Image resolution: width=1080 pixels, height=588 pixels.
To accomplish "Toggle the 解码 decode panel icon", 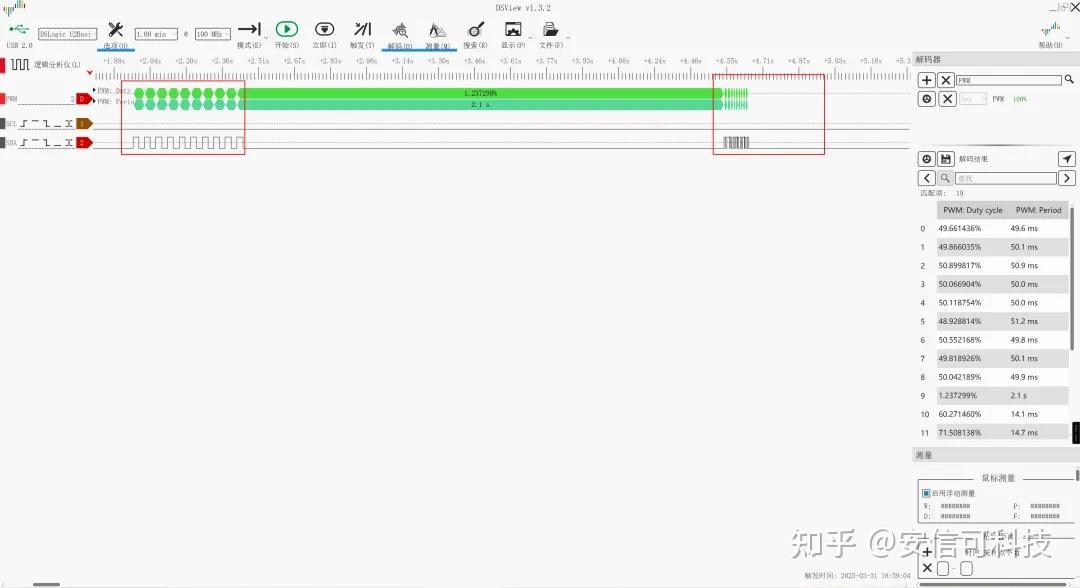I will 399,30.
